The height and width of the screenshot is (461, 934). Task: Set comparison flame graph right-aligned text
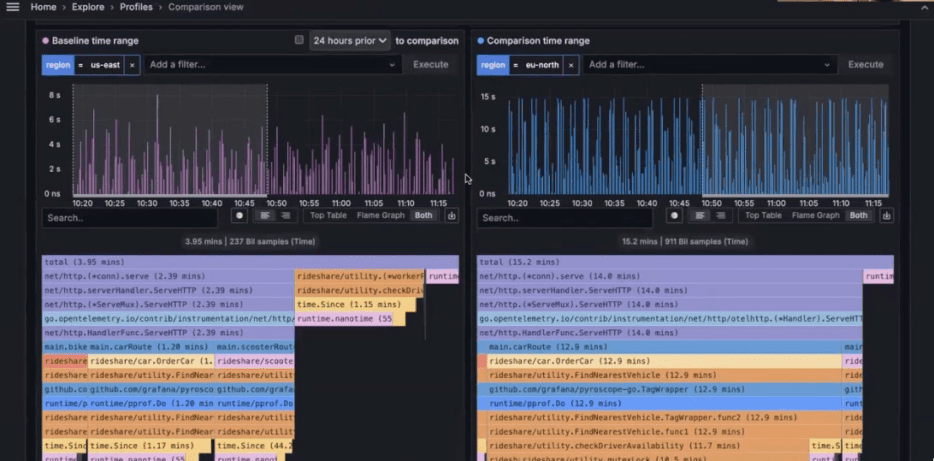coord(722,216)
